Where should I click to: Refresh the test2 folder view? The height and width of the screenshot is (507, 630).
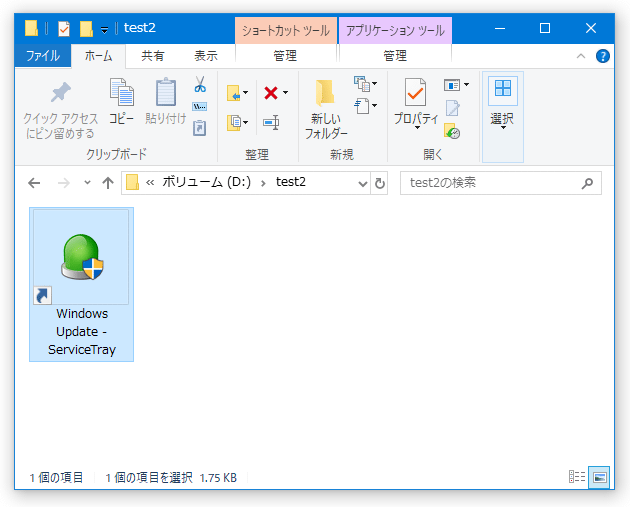[380, 184]
